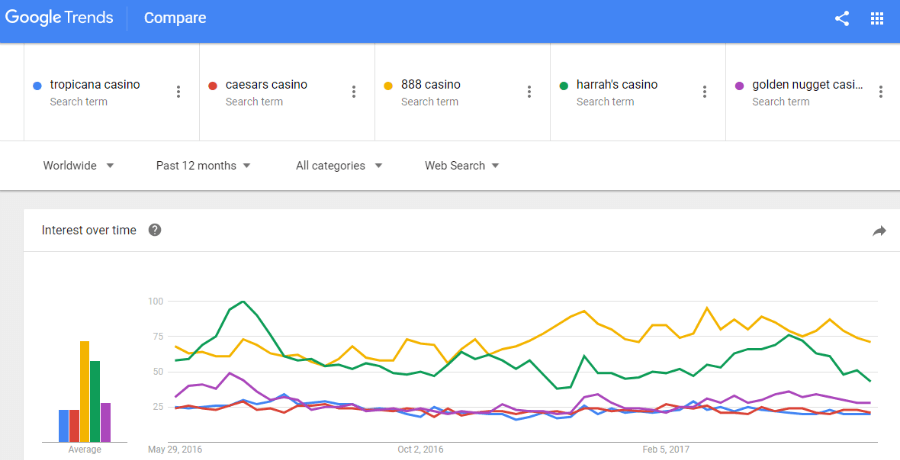Open the Past 12 months dropdown
The image size is (900, 460).
coord(203,165)
